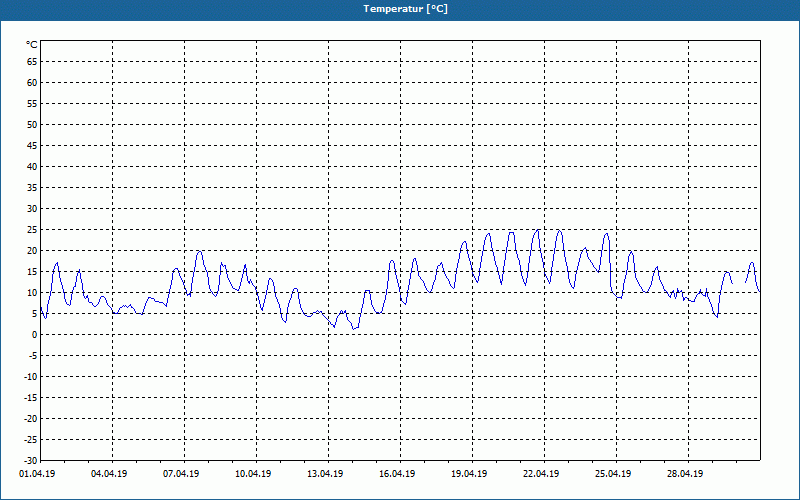Click the 25 value on the temperature axis

coord(32,230)
